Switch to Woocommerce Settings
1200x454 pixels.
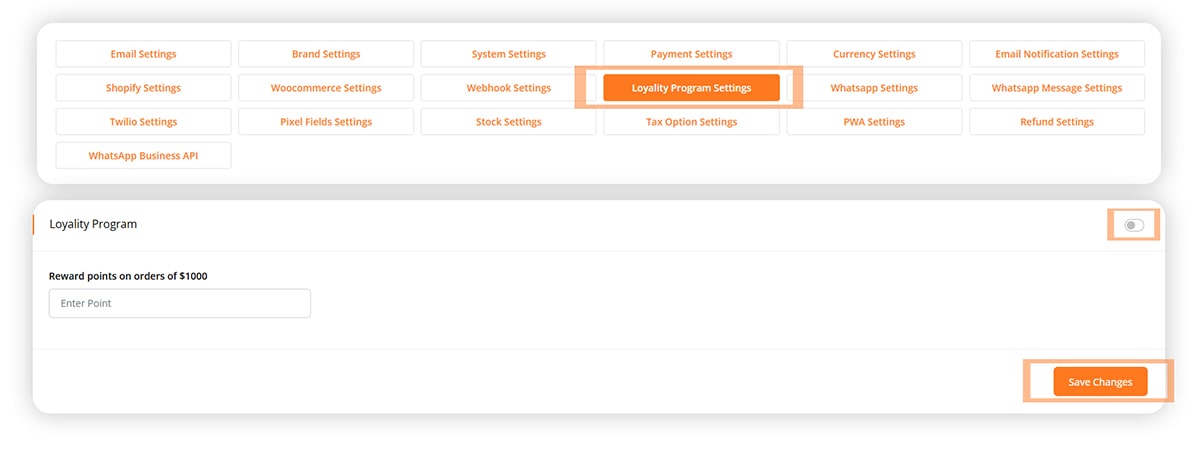(x=326, y=88)
